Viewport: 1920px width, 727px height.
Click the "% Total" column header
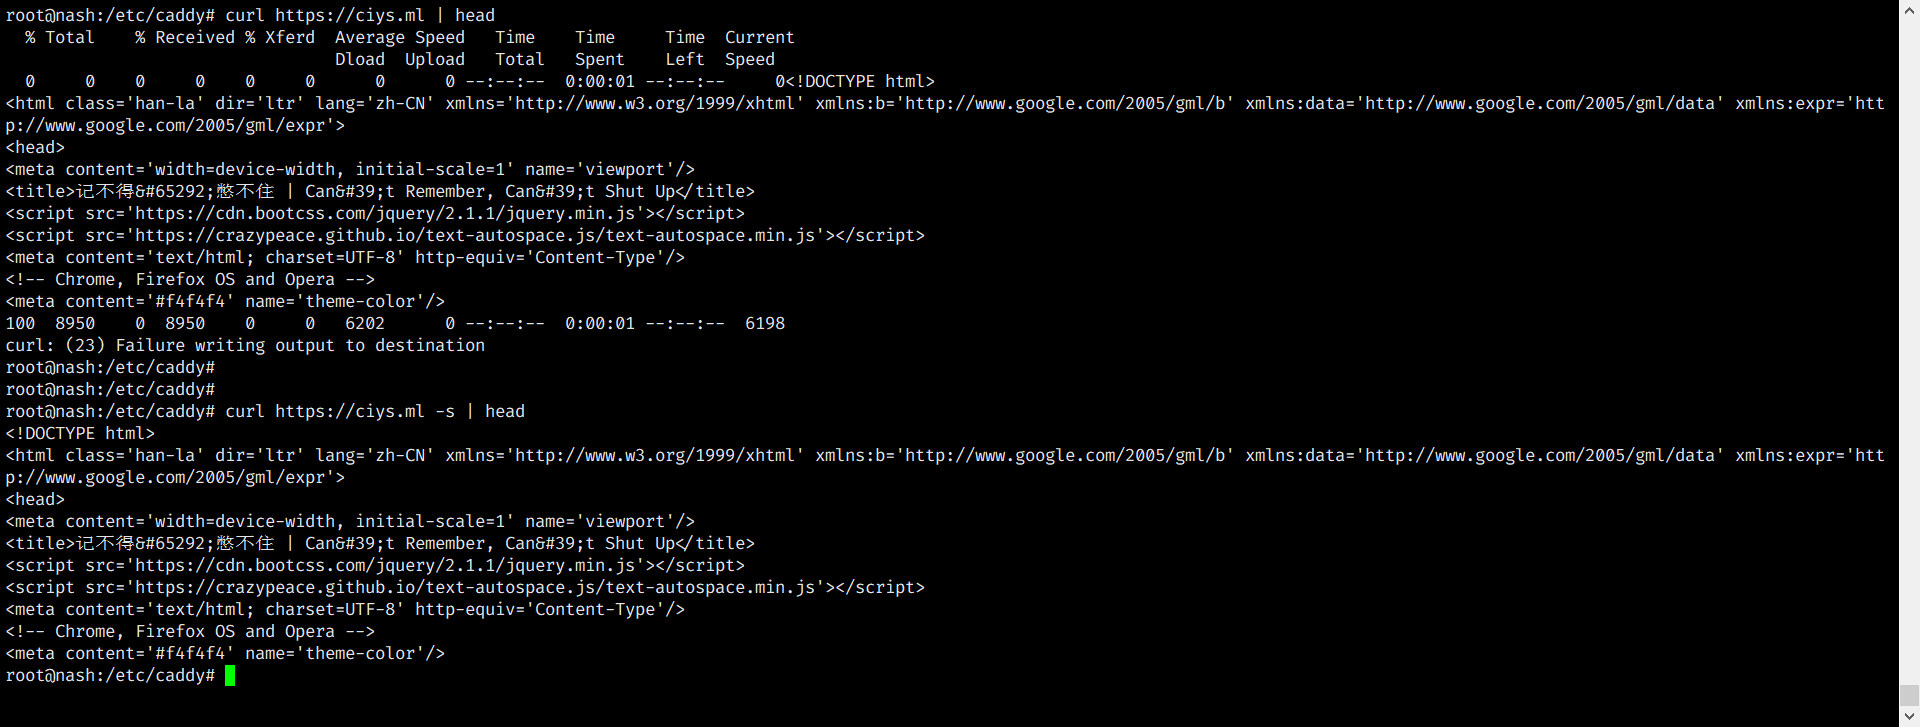tap(60, 37)
